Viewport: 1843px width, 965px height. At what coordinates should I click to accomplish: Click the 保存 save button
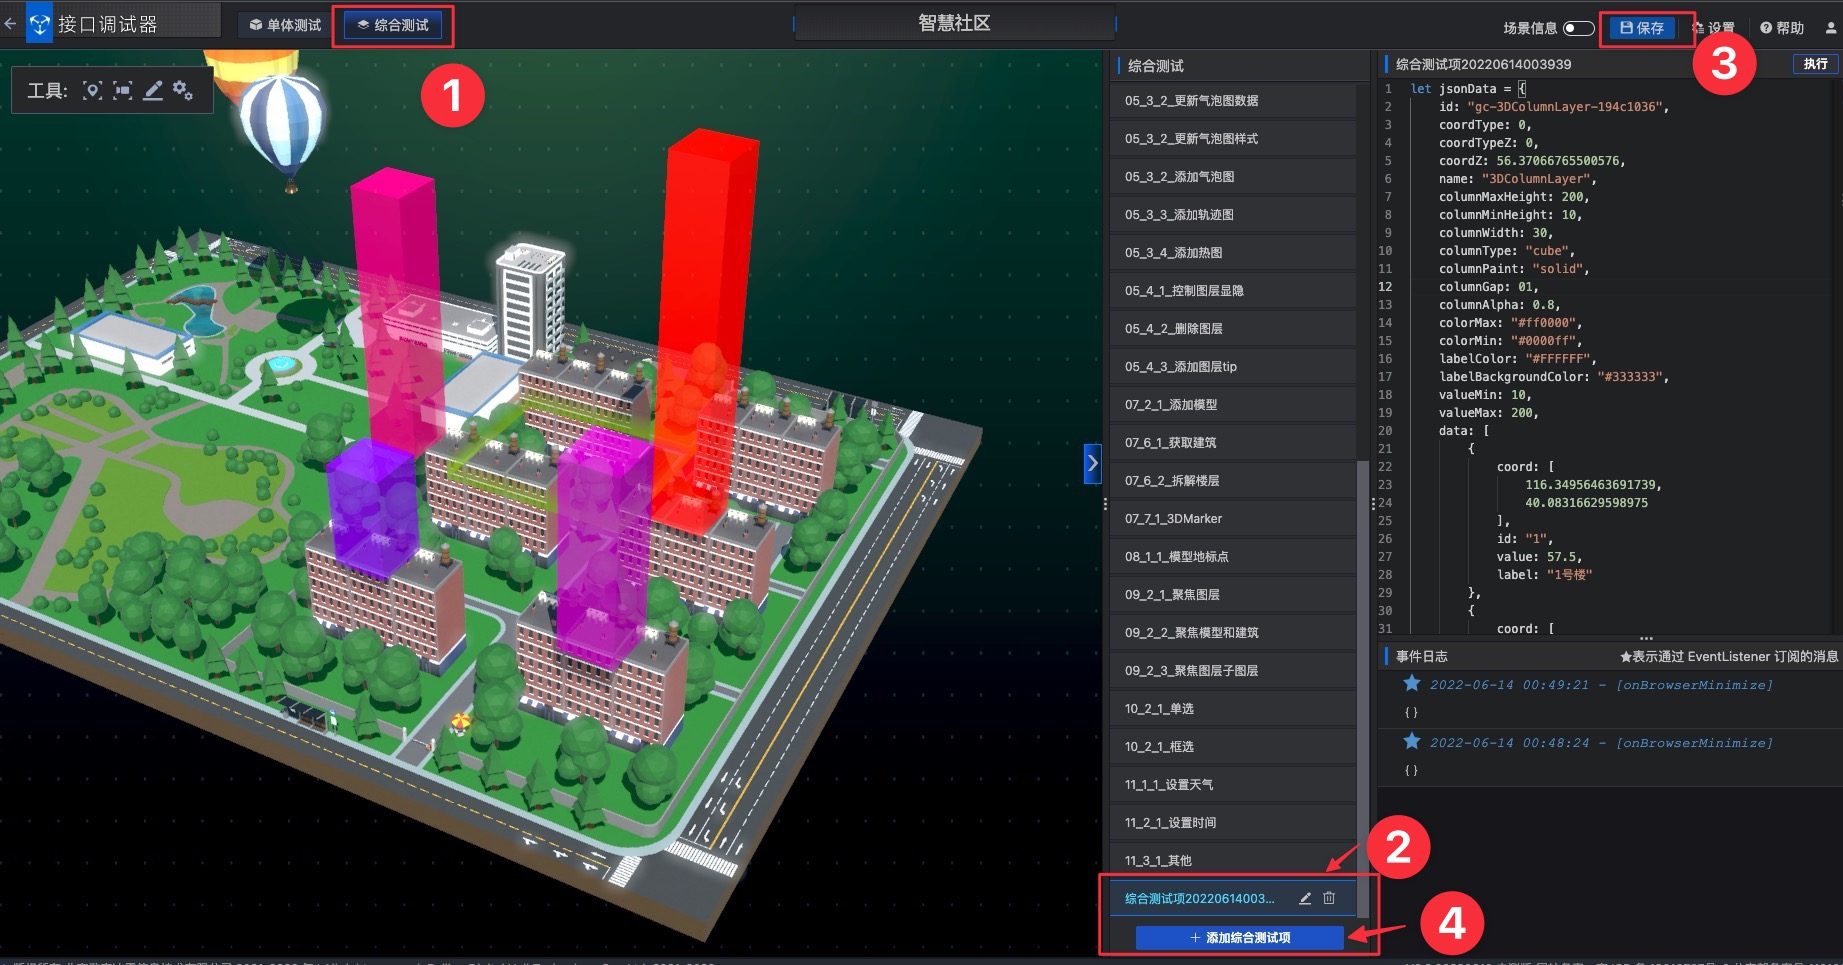[1642, 28]
